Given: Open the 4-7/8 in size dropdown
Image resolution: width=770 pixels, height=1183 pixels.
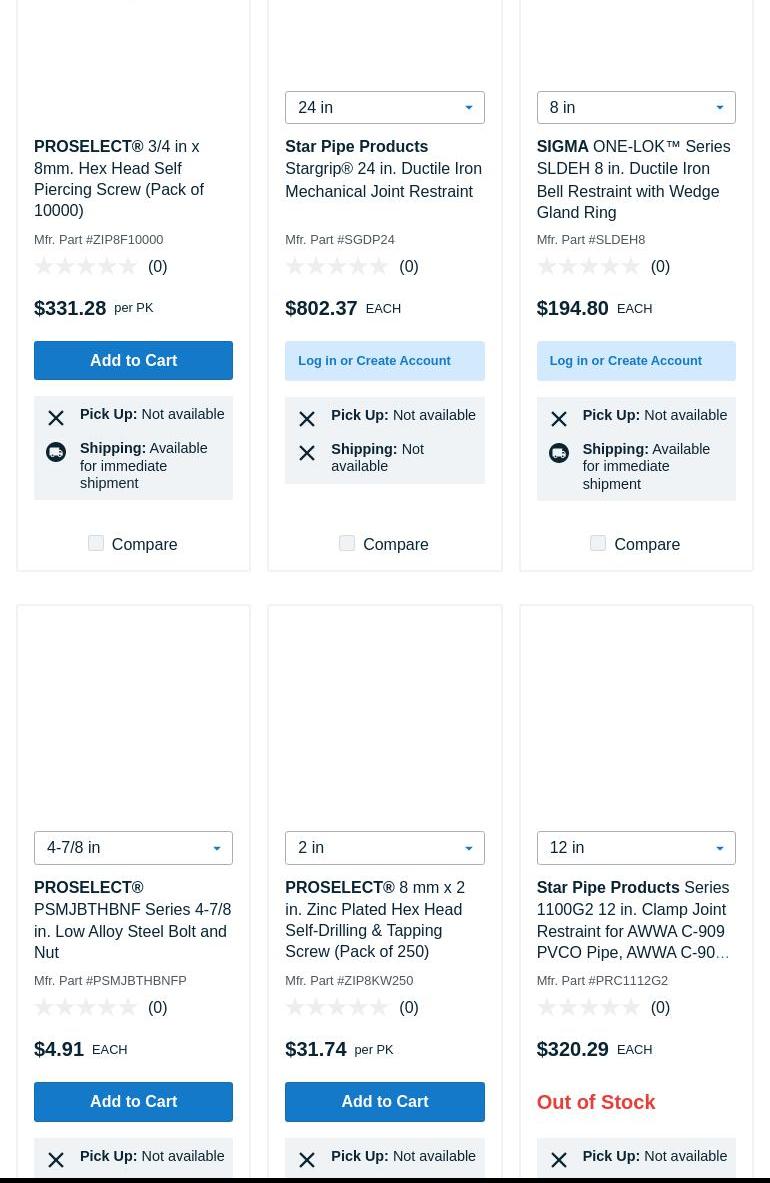Looking at the screenshot, I should (133, 848).
